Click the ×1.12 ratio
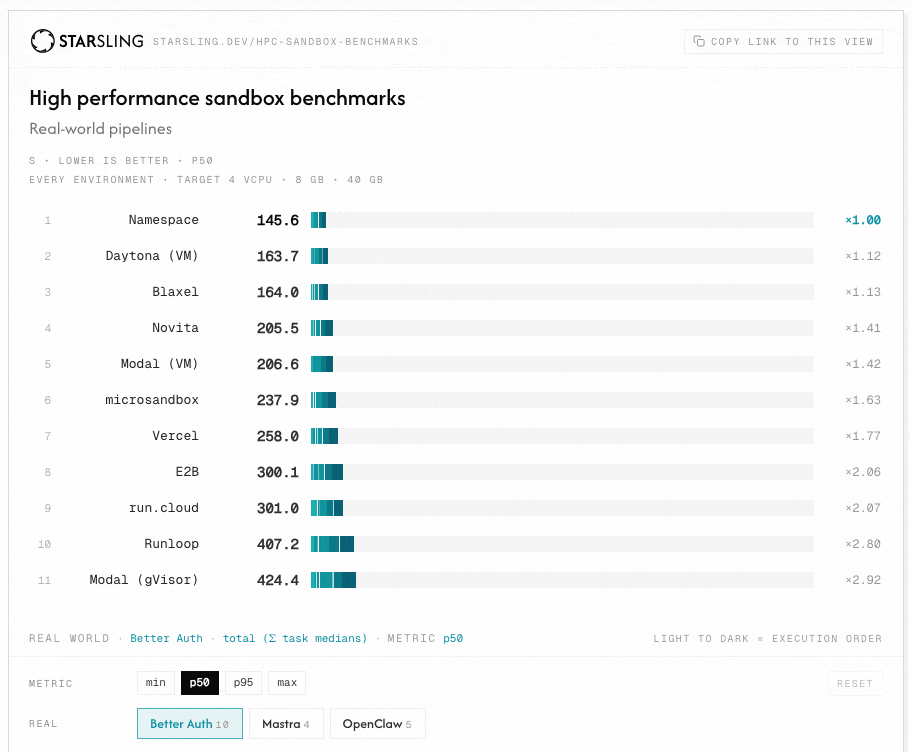The width and height of the screenshot is (912, 752). click(863, 256)
